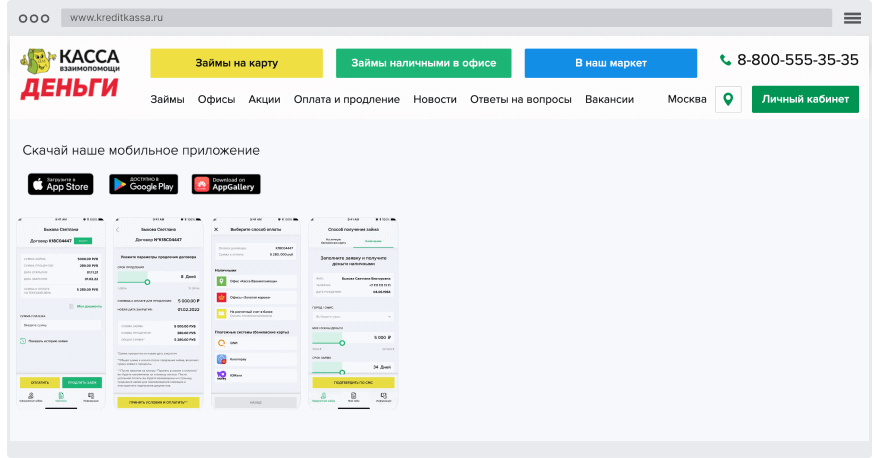The height and width of the screenshot is (458, 879).
Task: Tap yellow ПРИНЯТЬ УСЛОВИЯ И ОПЛАТИТЬ button
Action: tap(158, 402)
